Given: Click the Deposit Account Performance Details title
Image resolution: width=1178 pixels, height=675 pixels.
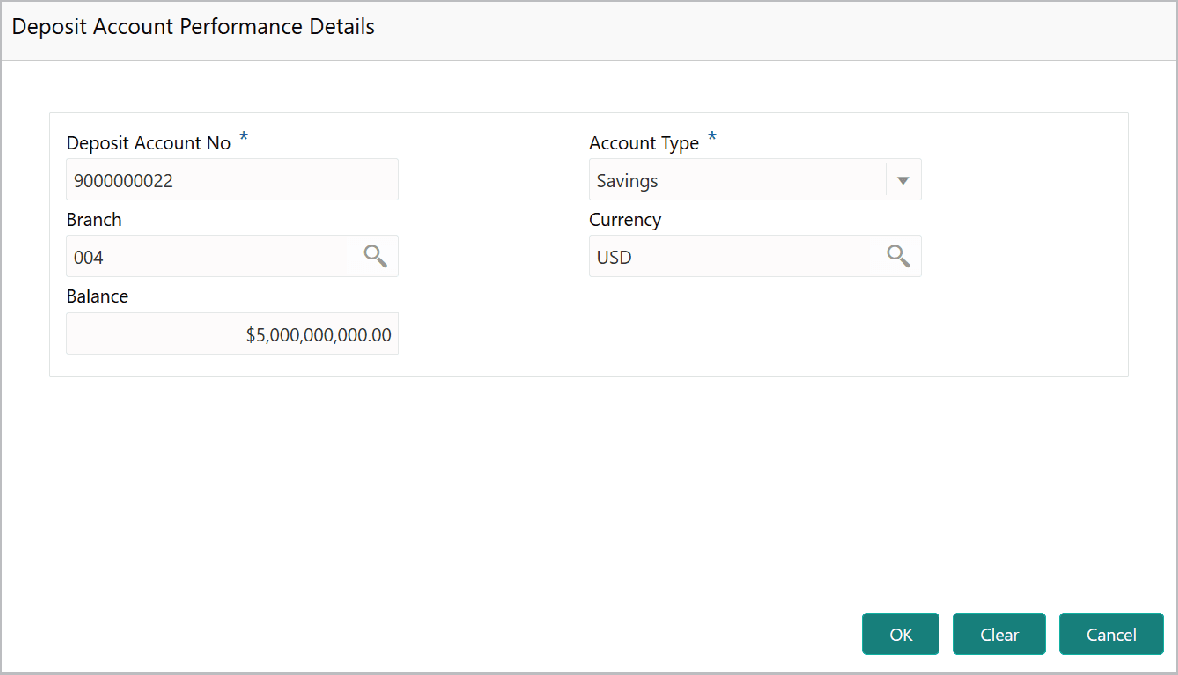Looking at the screenshot, I should click(x=193, y=27).
